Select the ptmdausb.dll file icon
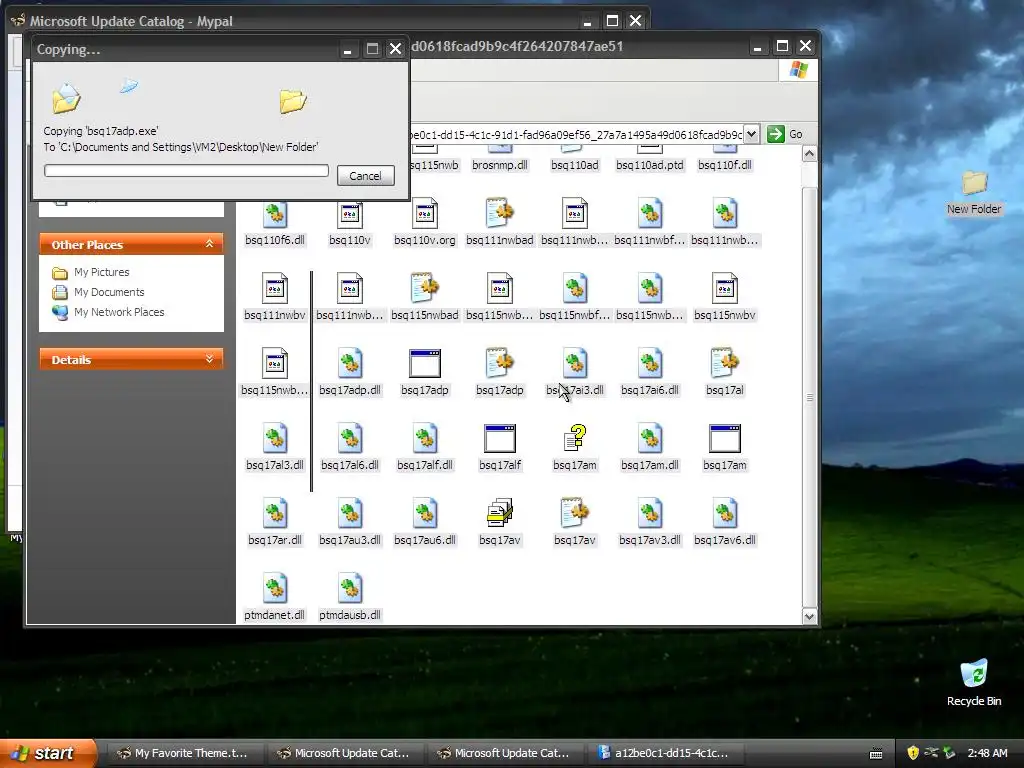This screenshot has width=1024, height=768. pyautogui.click(x=350, y=589)
